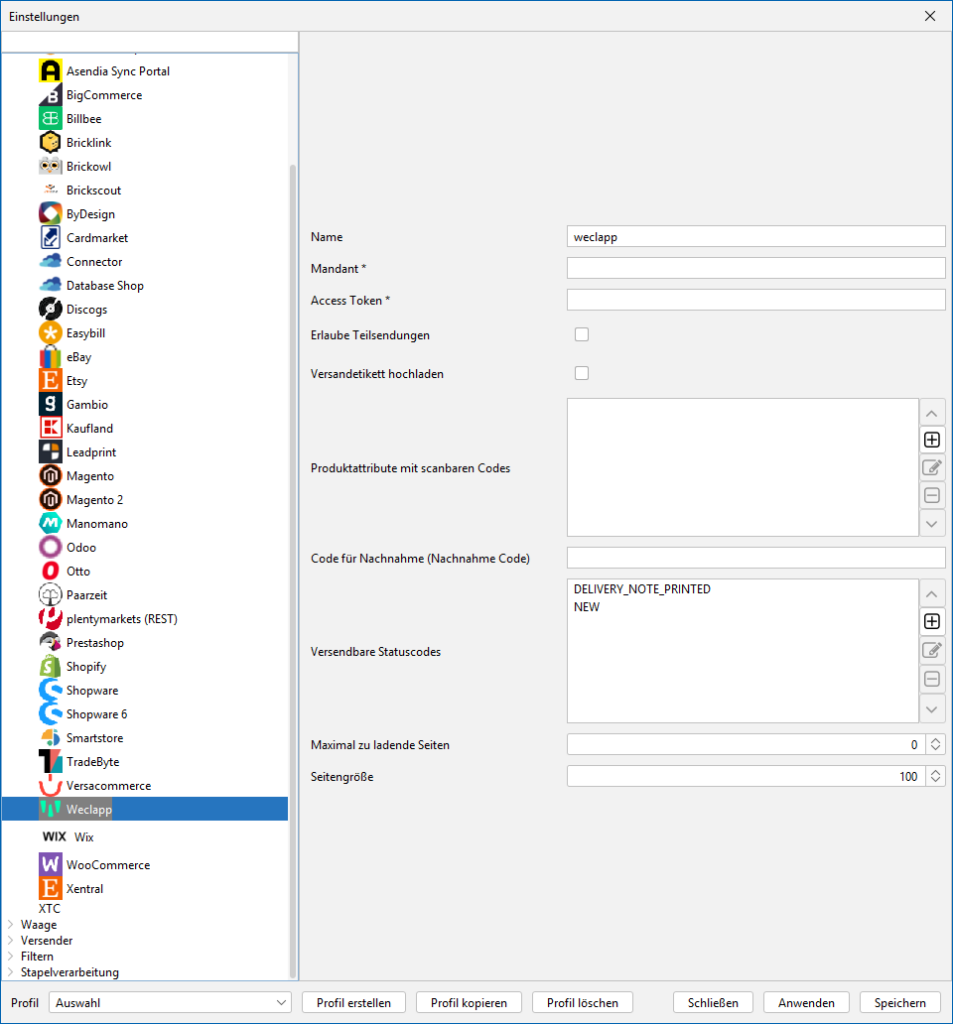Click the Discogs vinyl icon
953x1024 pixels.
[x=50, y=309]
